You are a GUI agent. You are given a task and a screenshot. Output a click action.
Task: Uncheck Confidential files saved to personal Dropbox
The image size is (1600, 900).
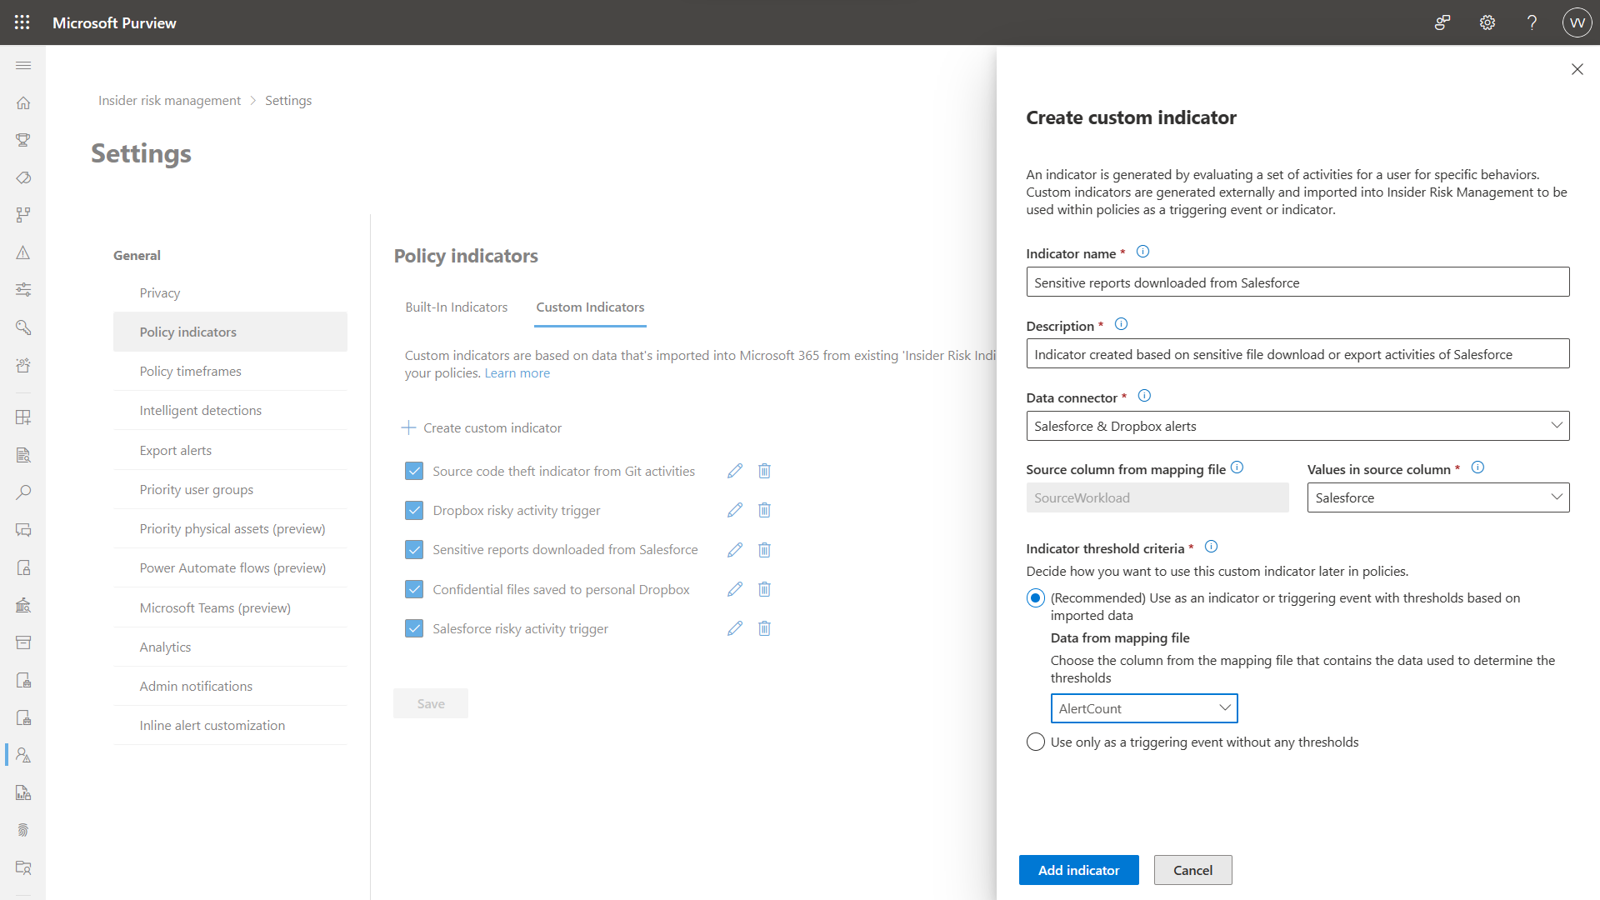pos(414,589)
